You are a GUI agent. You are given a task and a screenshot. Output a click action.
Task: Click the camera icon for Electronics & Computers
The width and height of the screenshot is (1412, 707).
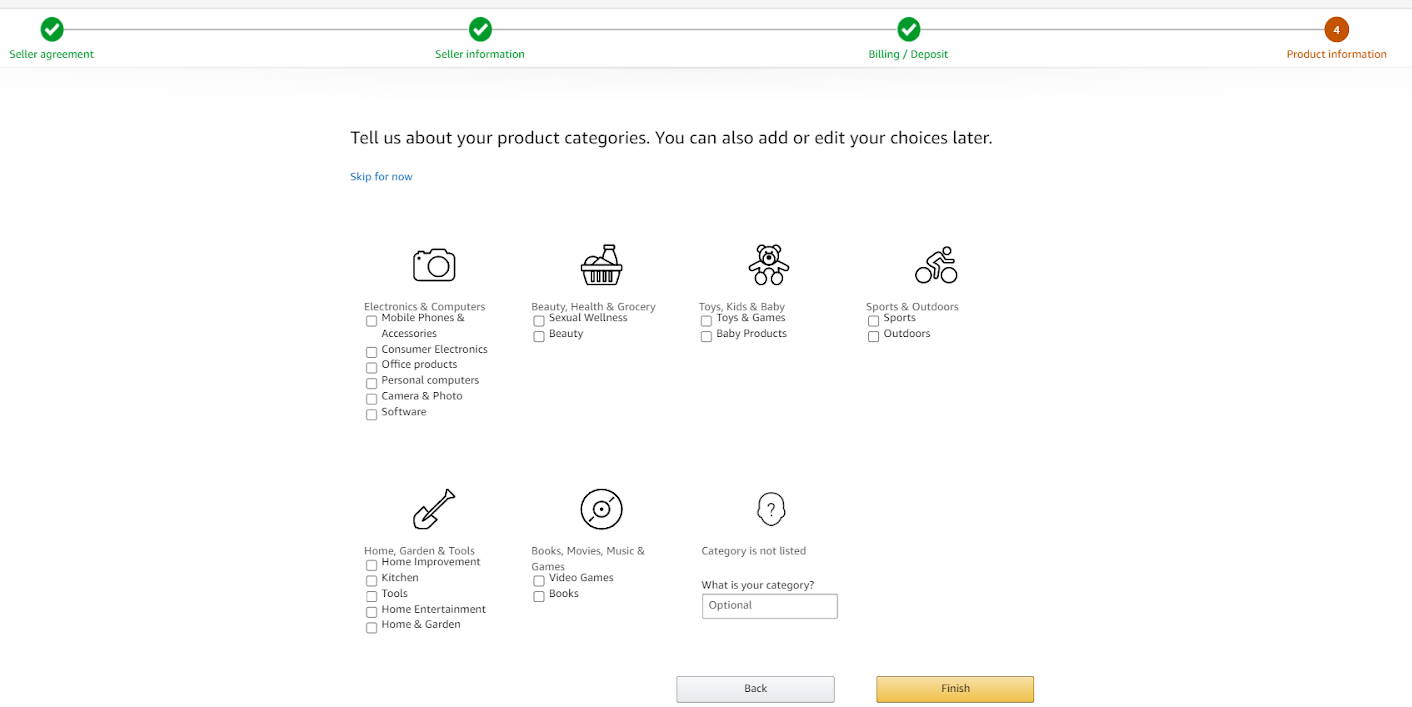pos(434,265)
